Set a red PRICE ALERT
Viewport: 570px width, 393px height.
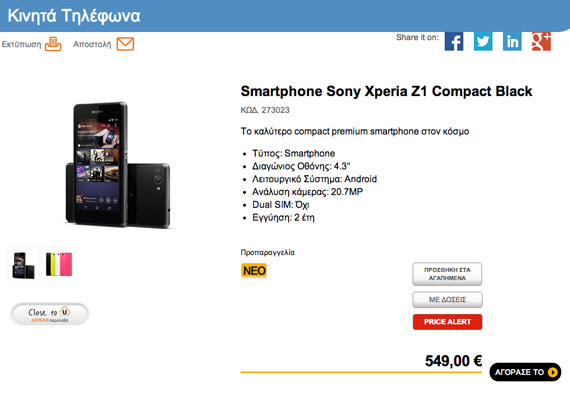click(x=447, y=322)
